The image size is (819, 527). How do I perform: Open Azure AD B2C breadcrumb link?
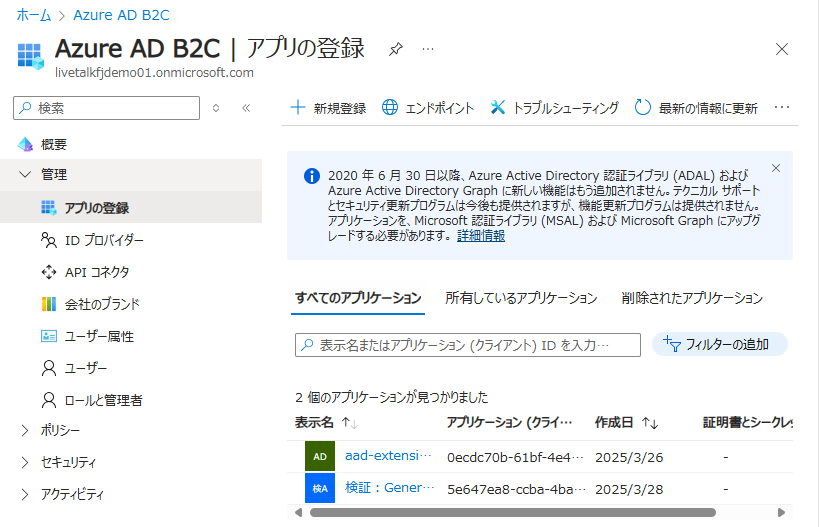(x=121, y=15)
